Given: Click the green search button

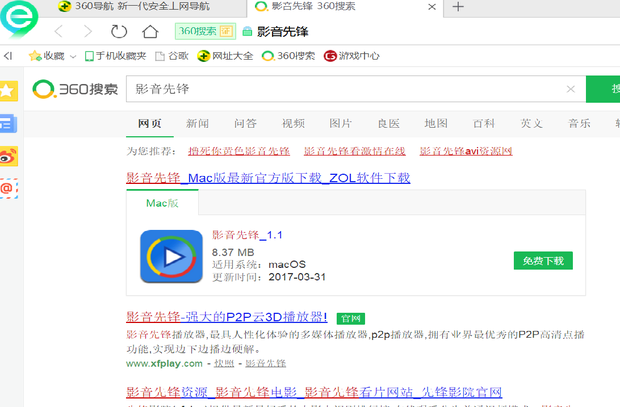Looking at the screenshot, I should [x=603, y=89].
